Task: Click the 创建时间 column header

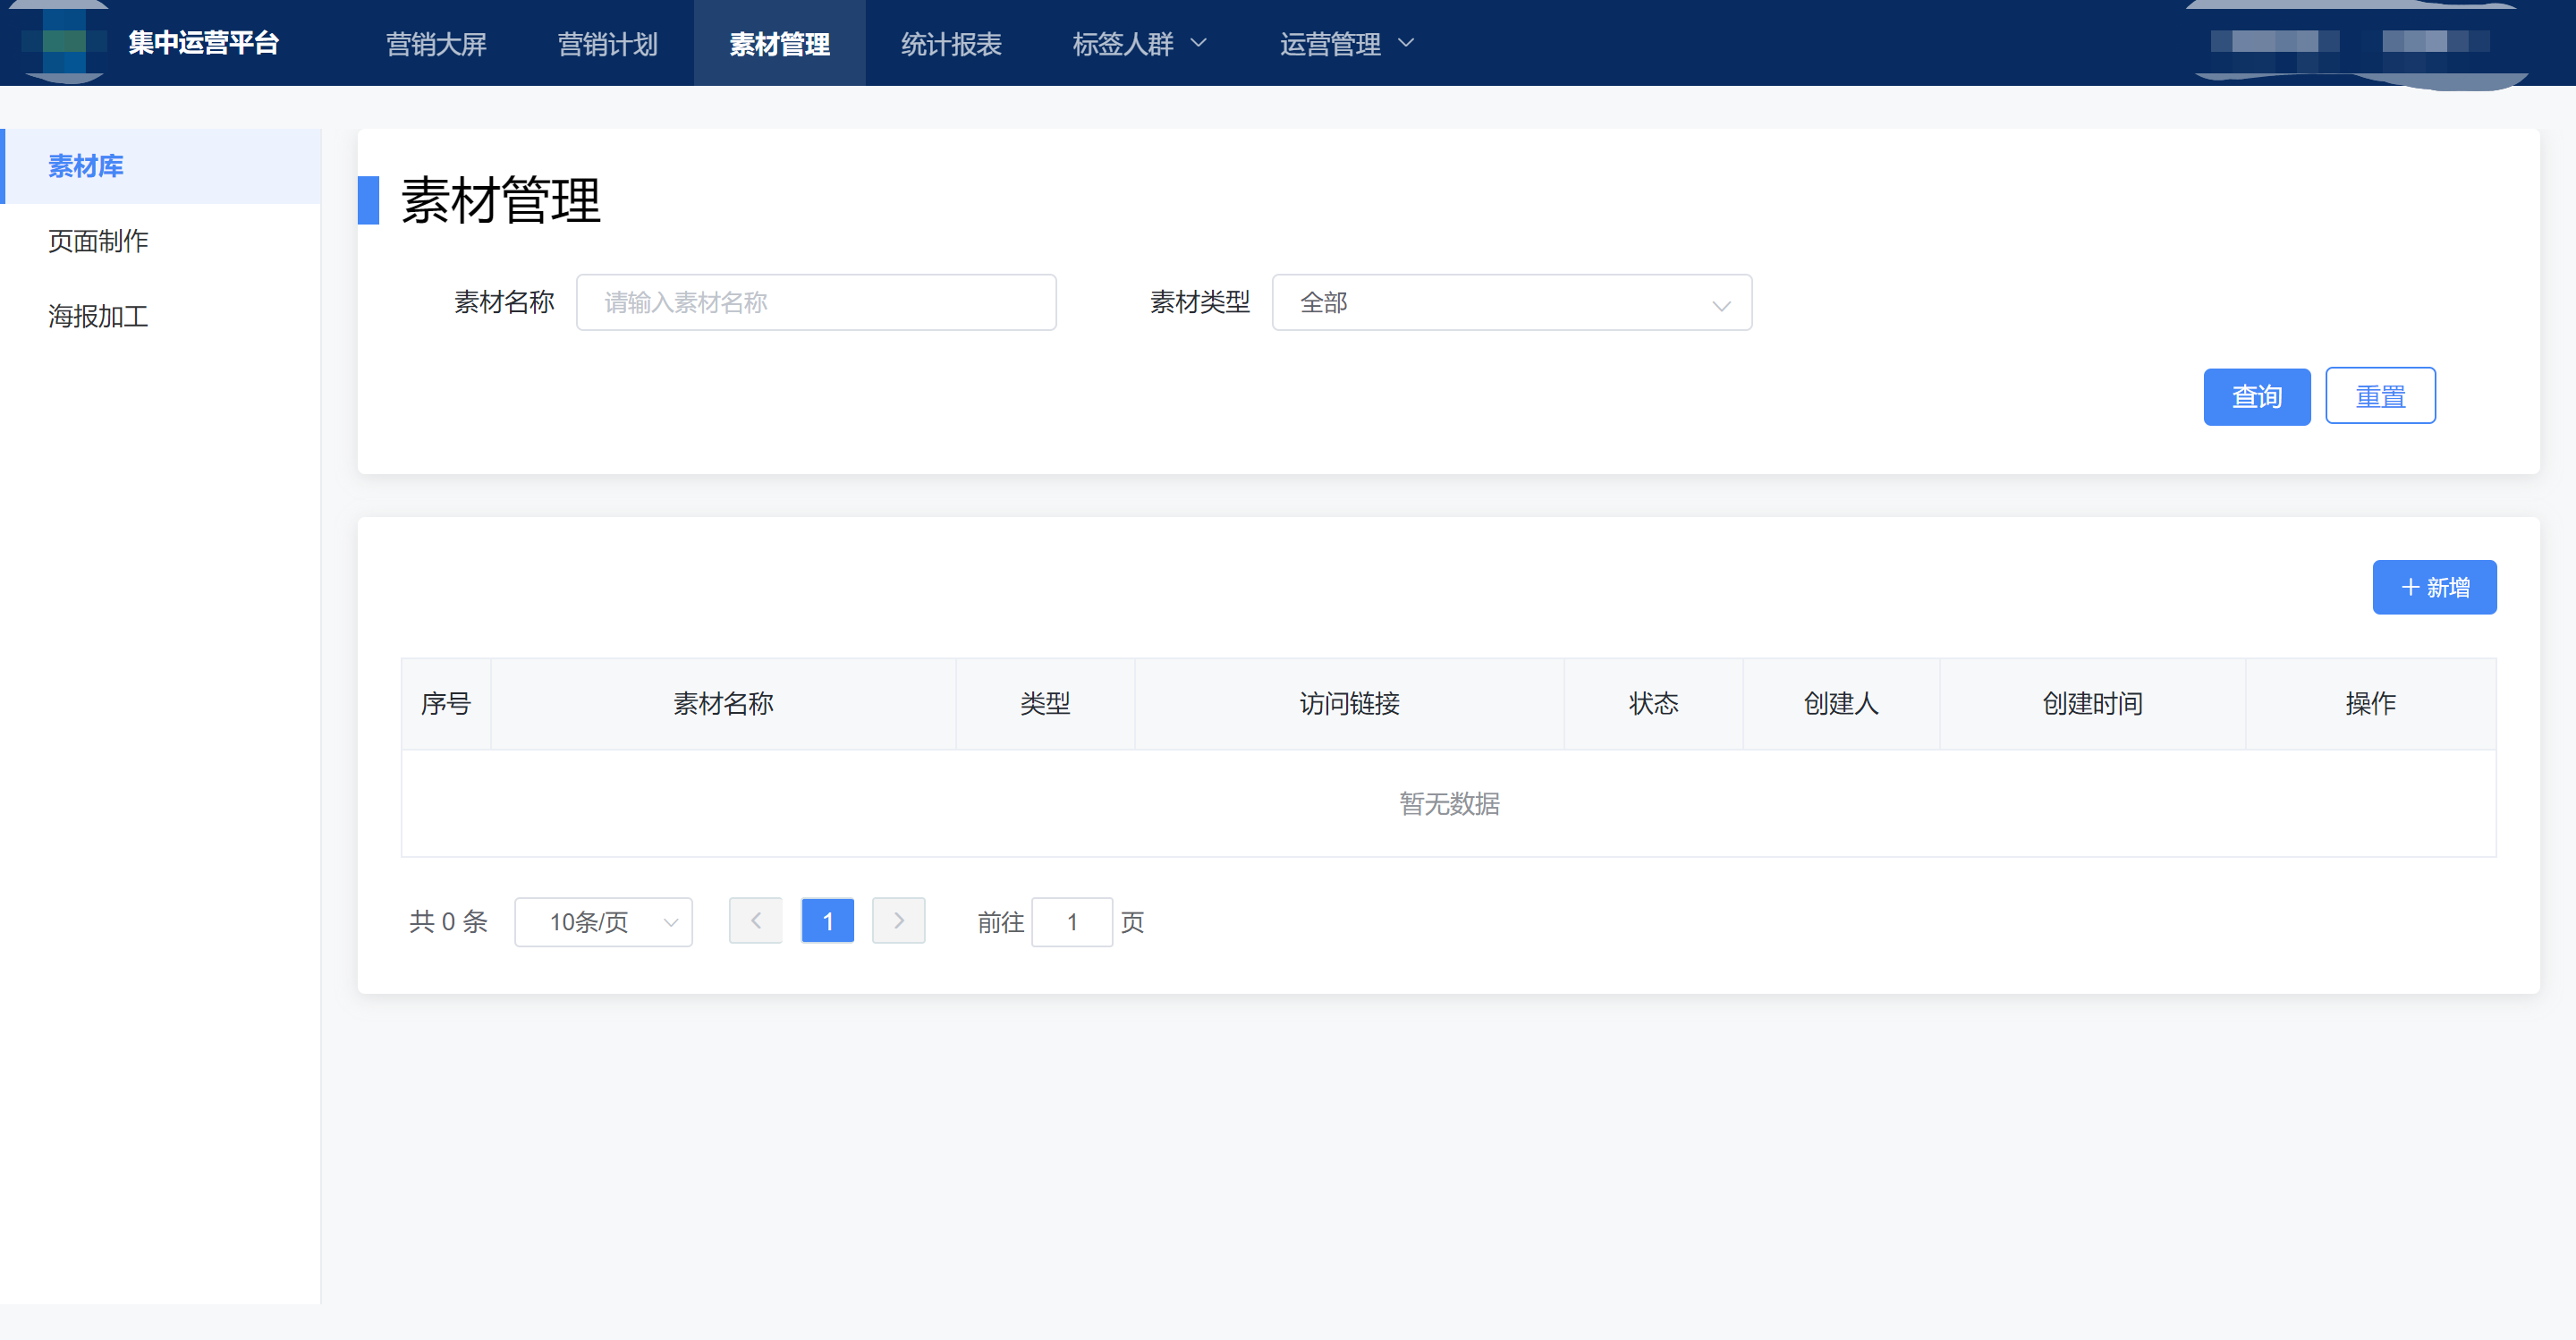Action: pyautogui.click(x=2092, y=704)
